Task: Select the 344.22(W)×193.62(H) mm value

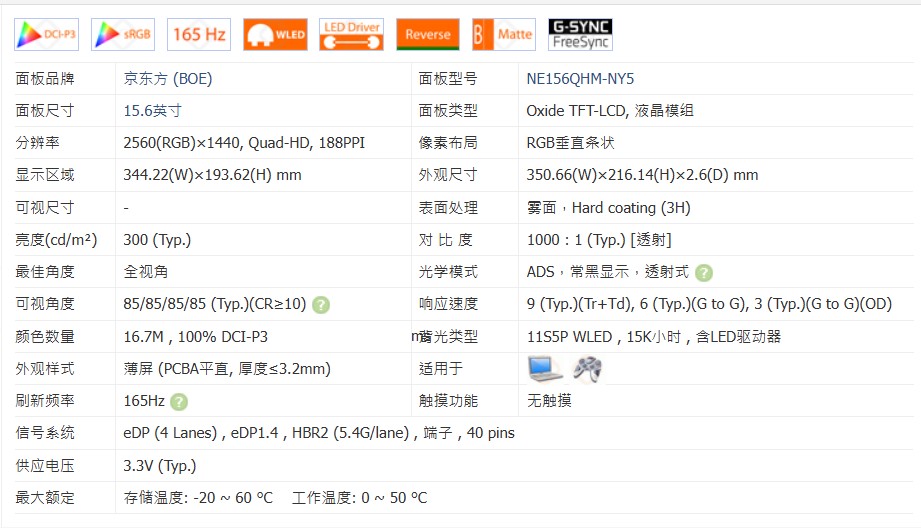Action: pyautogui.click(x=212, y=175)
